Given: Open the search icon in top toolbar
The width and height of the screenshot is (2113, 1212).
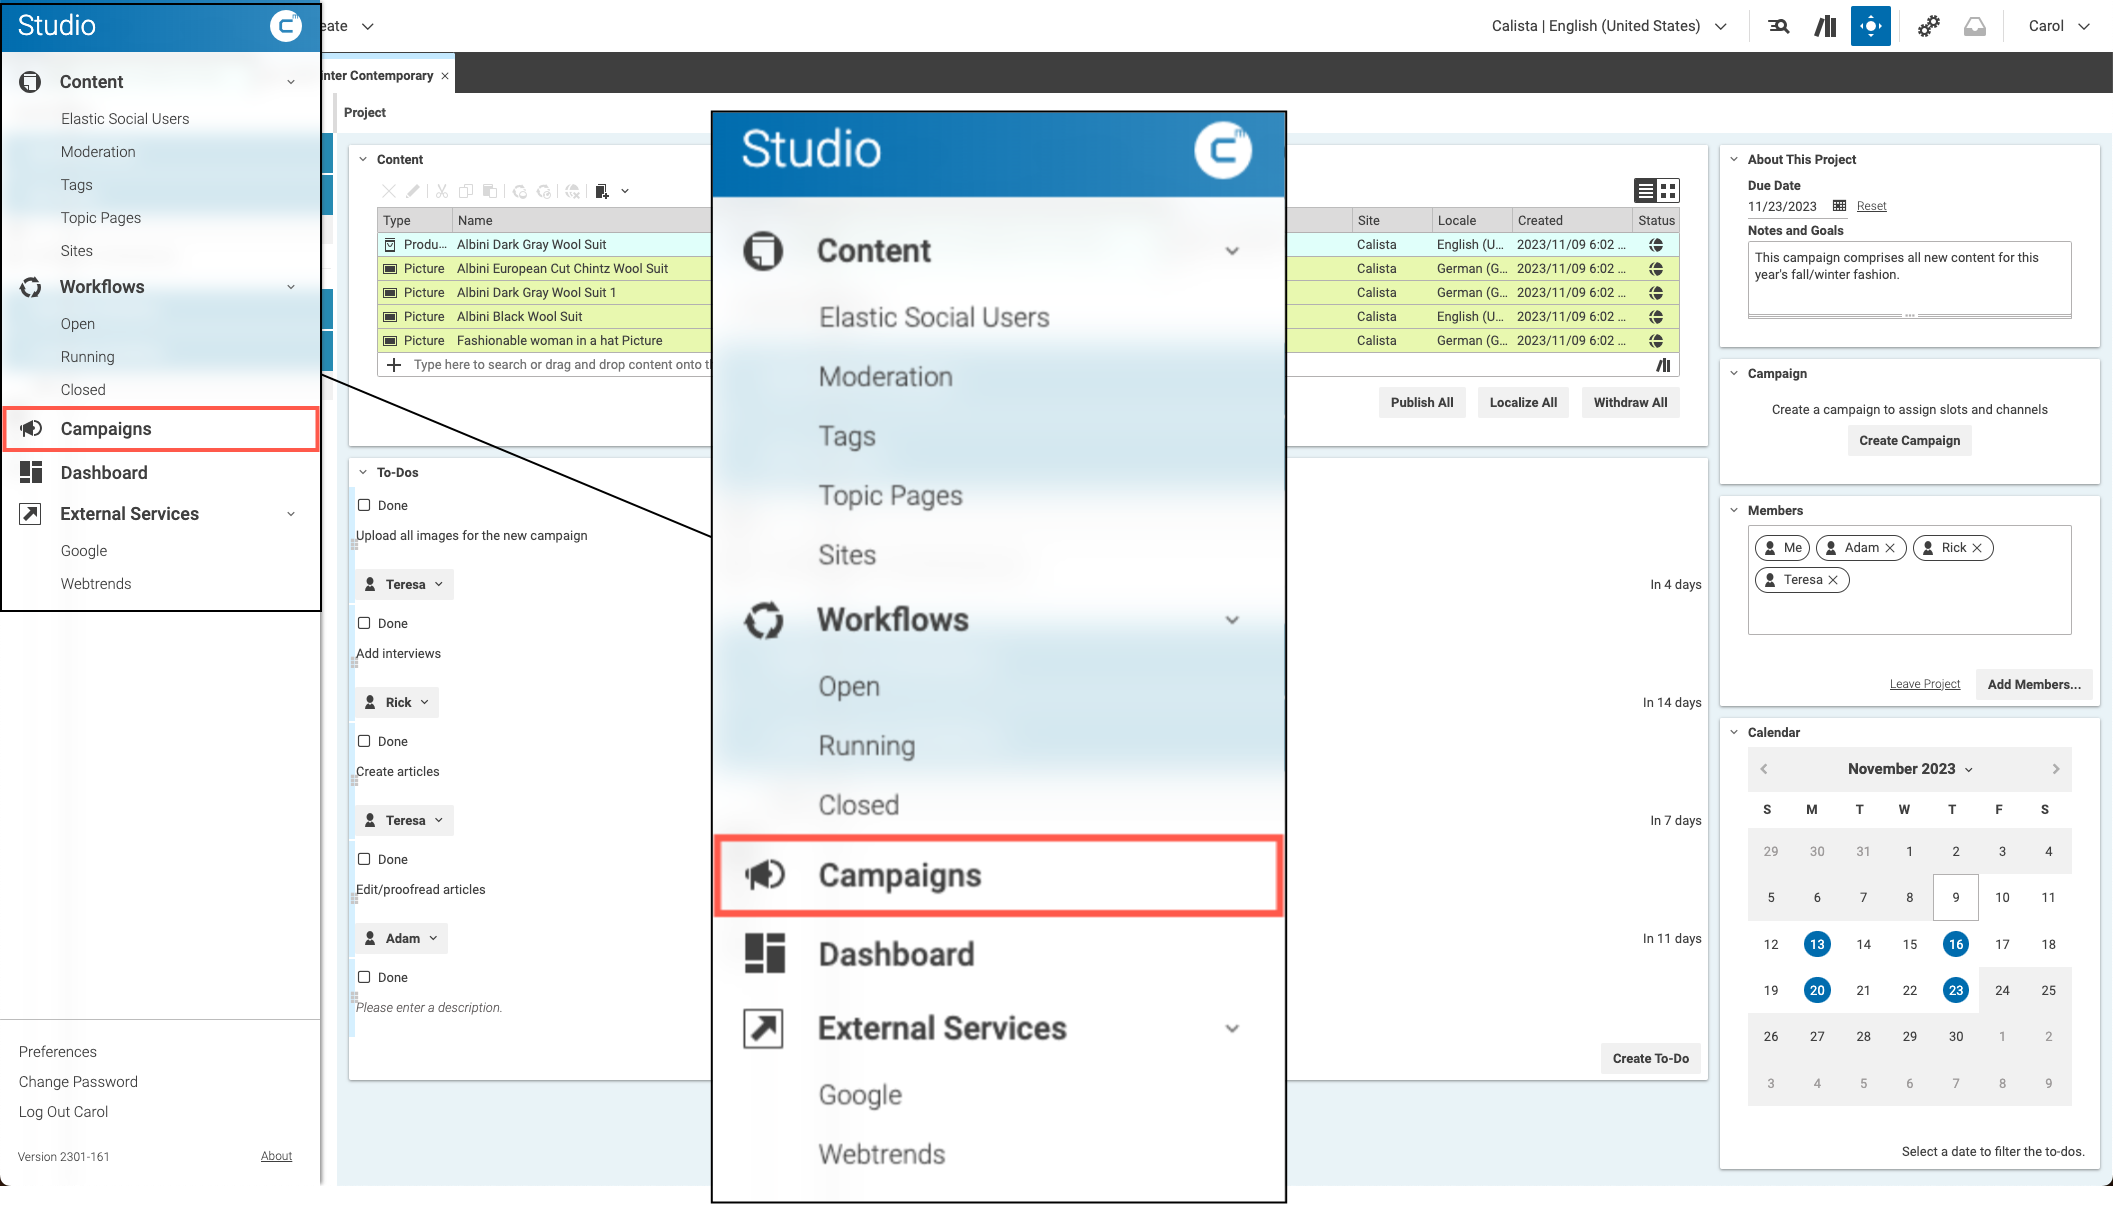Looking at the screenshot, I should coord(1778,26).
